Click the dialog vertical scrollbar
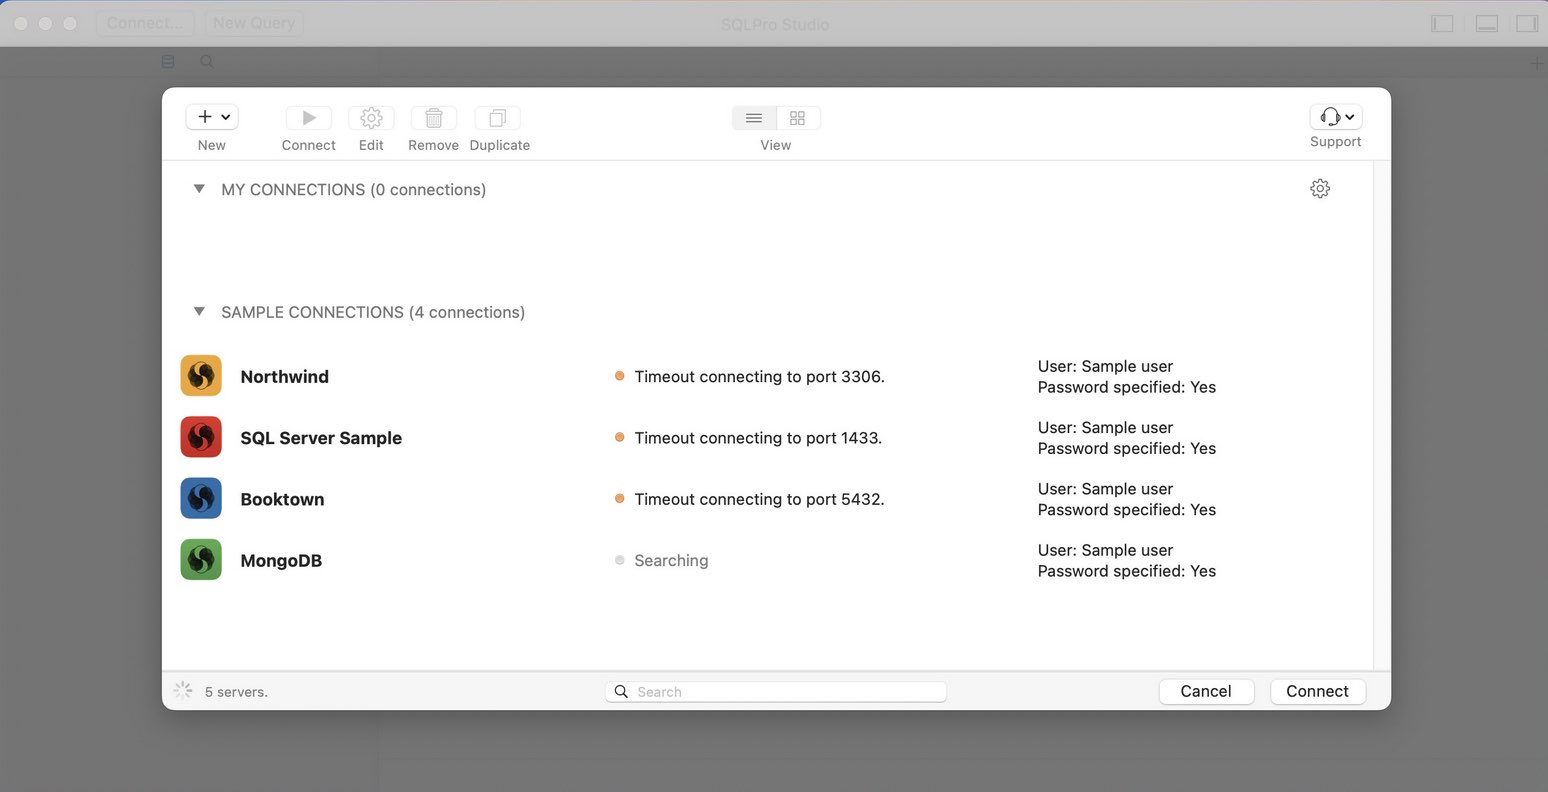The image size is (1548, 792). [1382, 415]
